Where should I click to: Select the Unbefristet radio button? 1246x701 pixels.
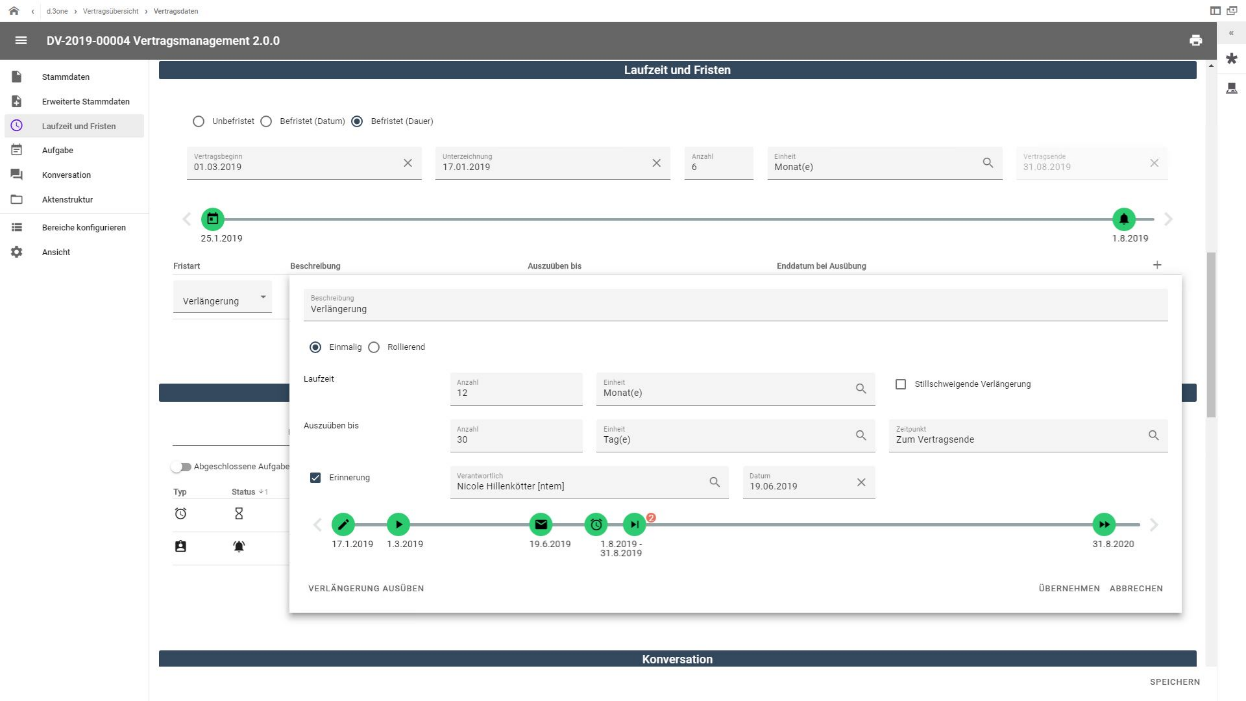tap(198, 121)
